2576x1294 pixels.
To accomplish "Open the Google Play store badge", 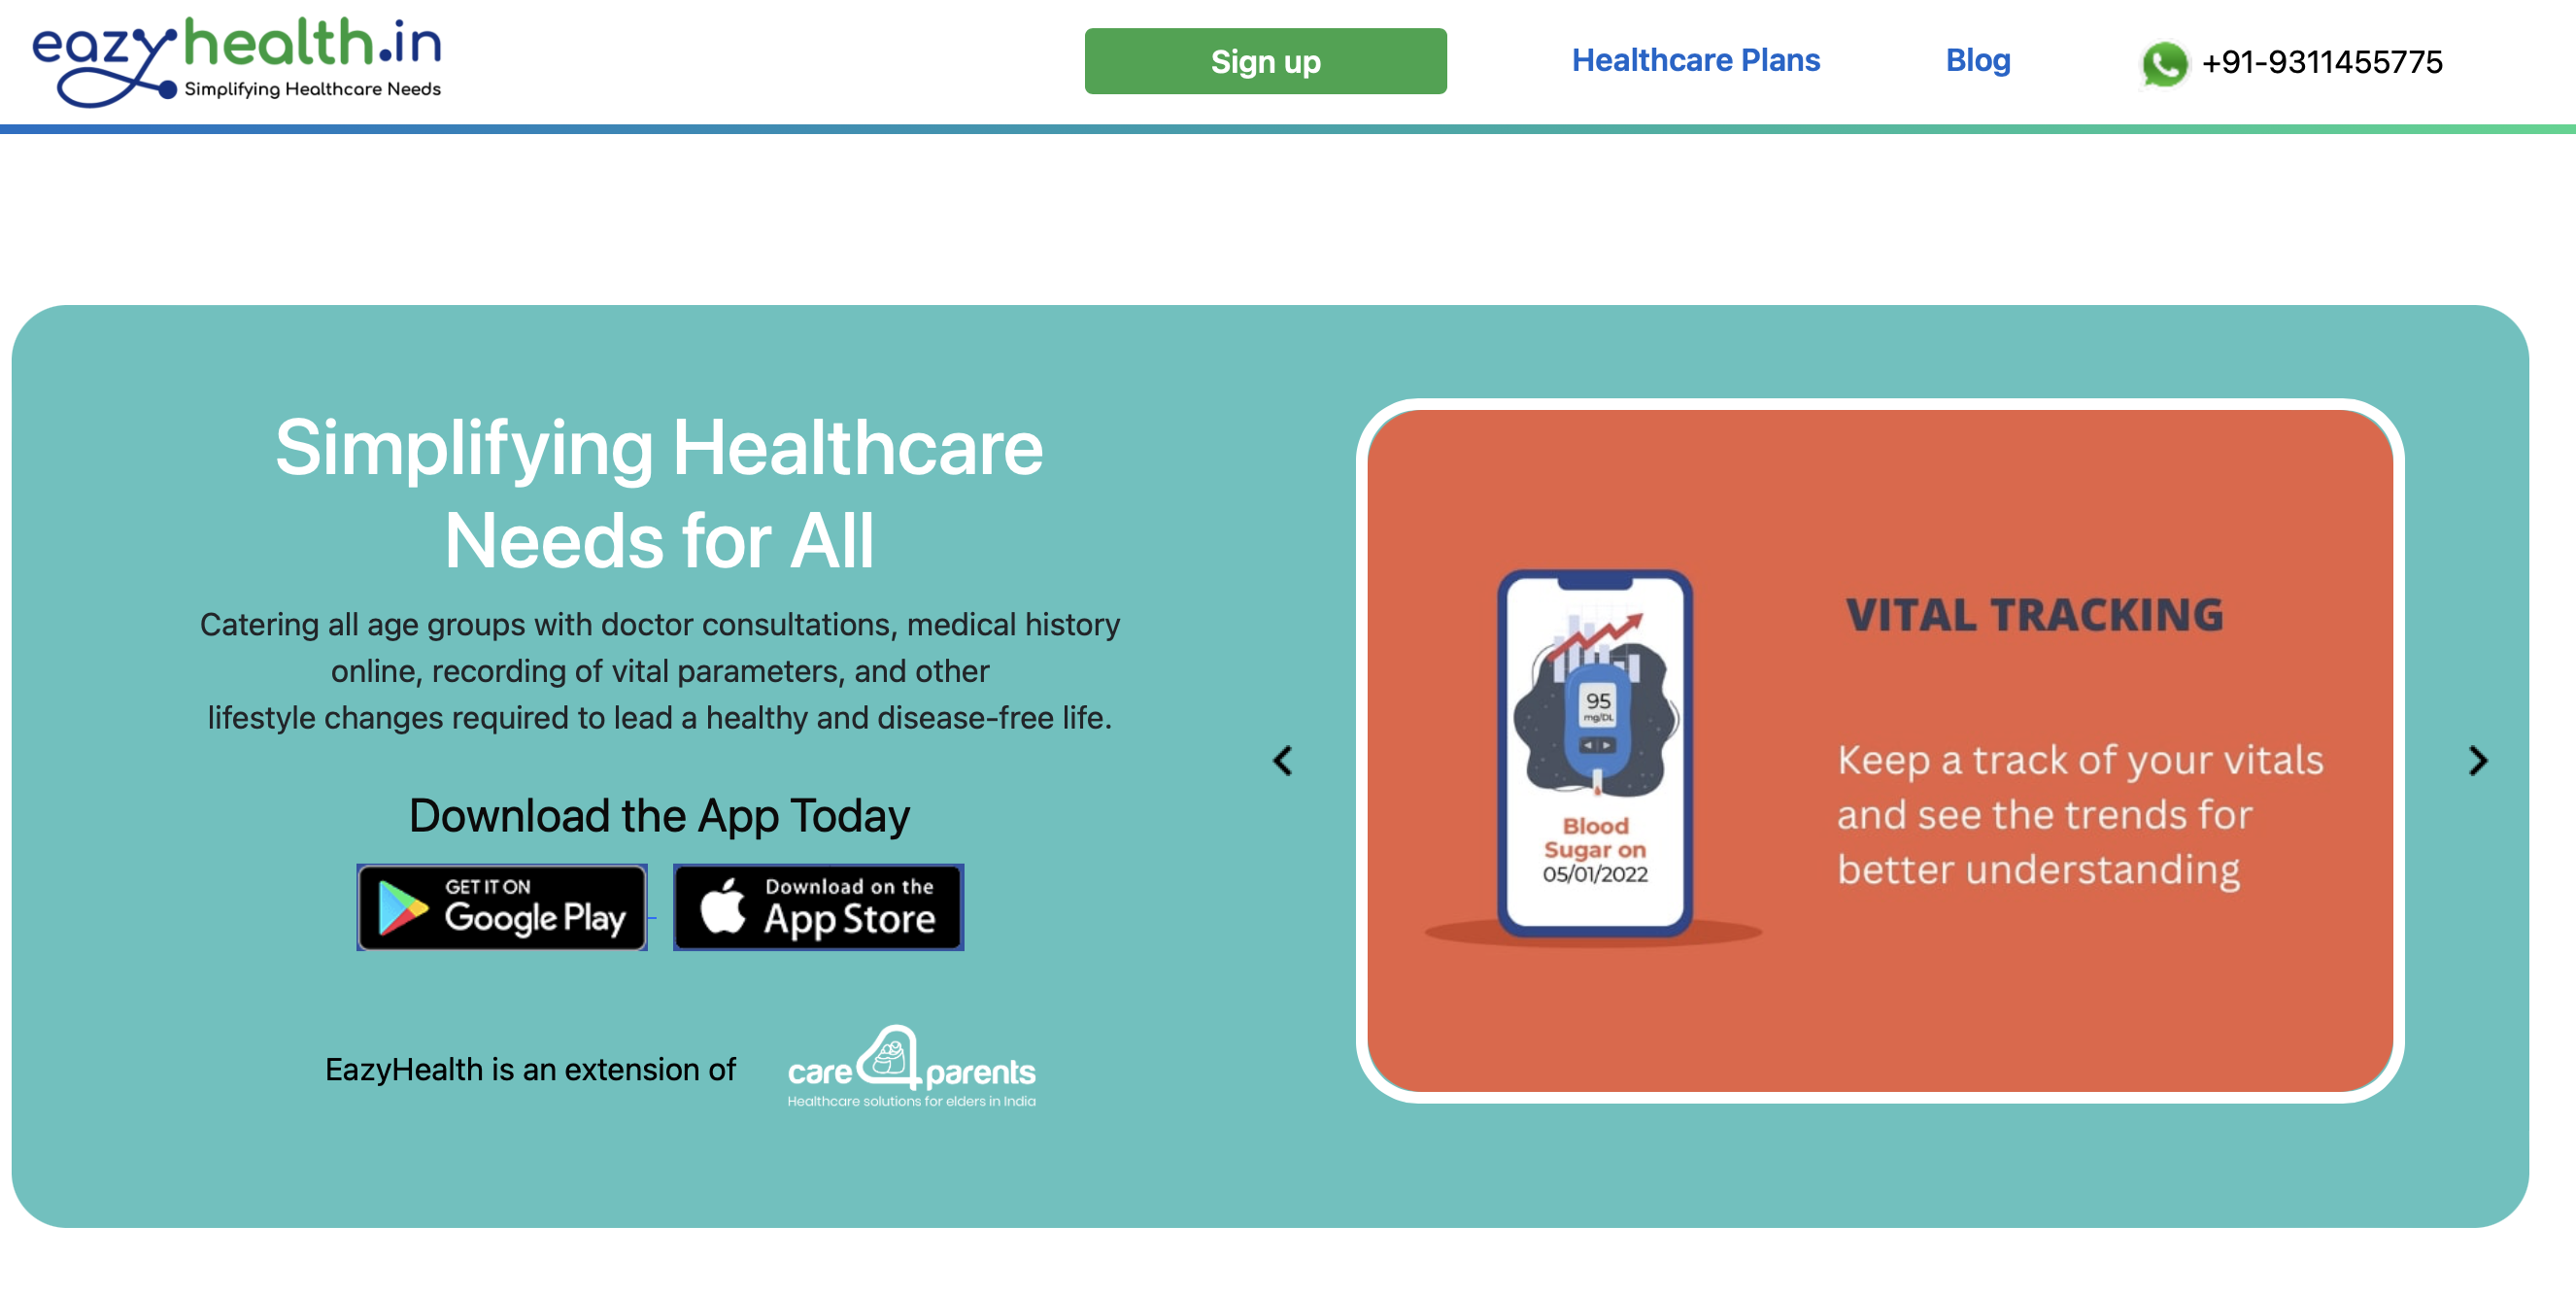I will [502, 906].
